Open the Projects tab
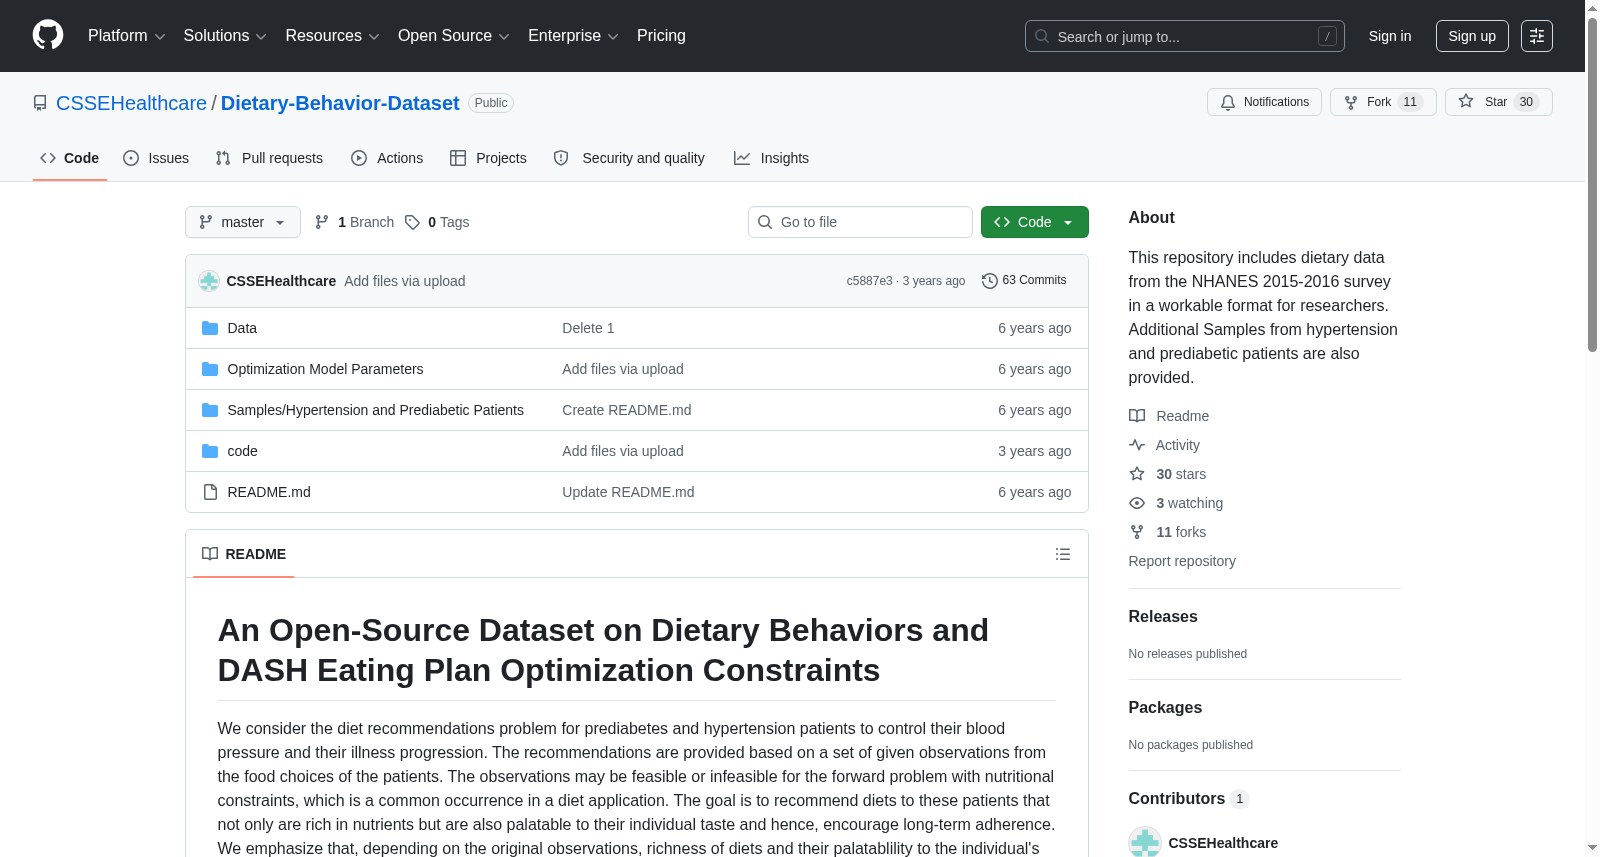The width and height of the screenshot is (1600, 857). click(488, 158)
